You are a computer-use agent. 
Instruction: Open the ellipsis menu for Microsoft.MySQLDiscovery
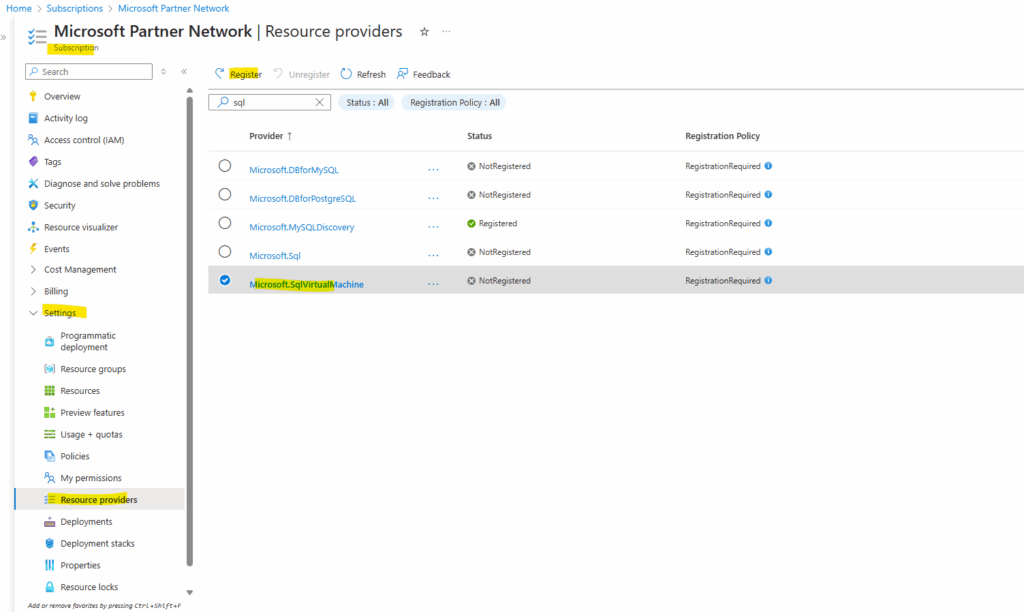[433, 227]
